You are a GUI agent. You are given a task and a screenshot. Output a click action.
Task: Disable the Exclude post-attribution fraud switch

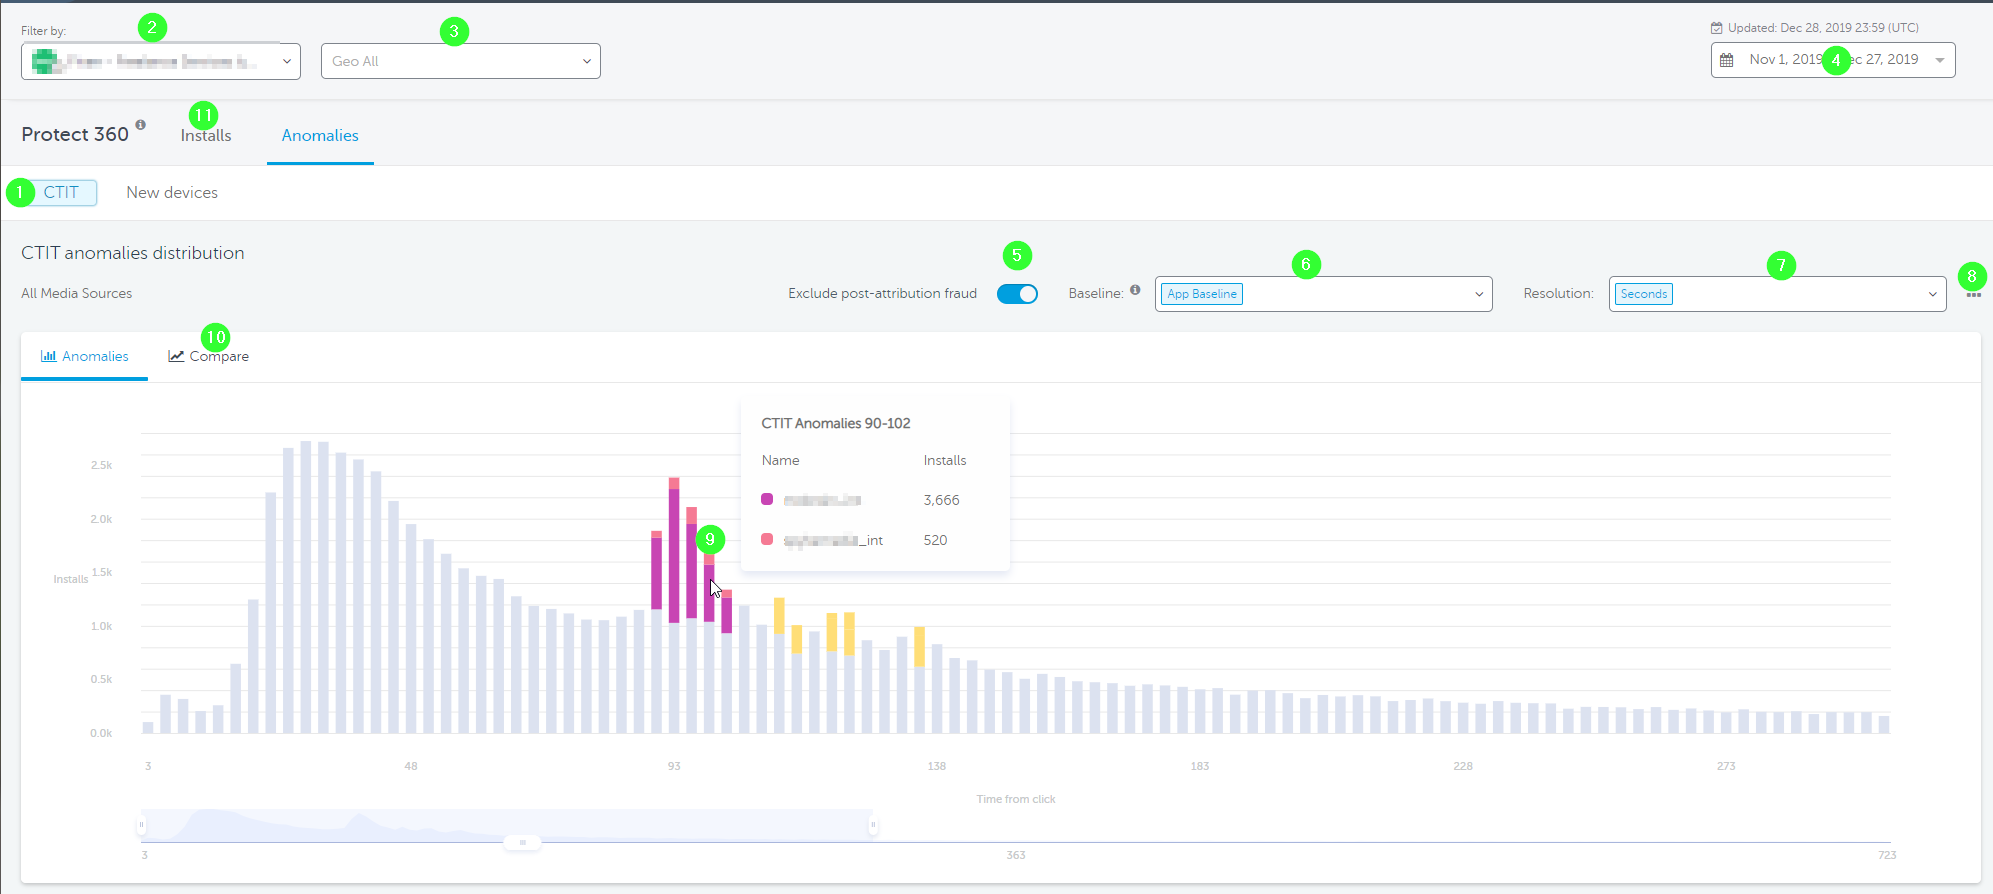point(1017,294)
